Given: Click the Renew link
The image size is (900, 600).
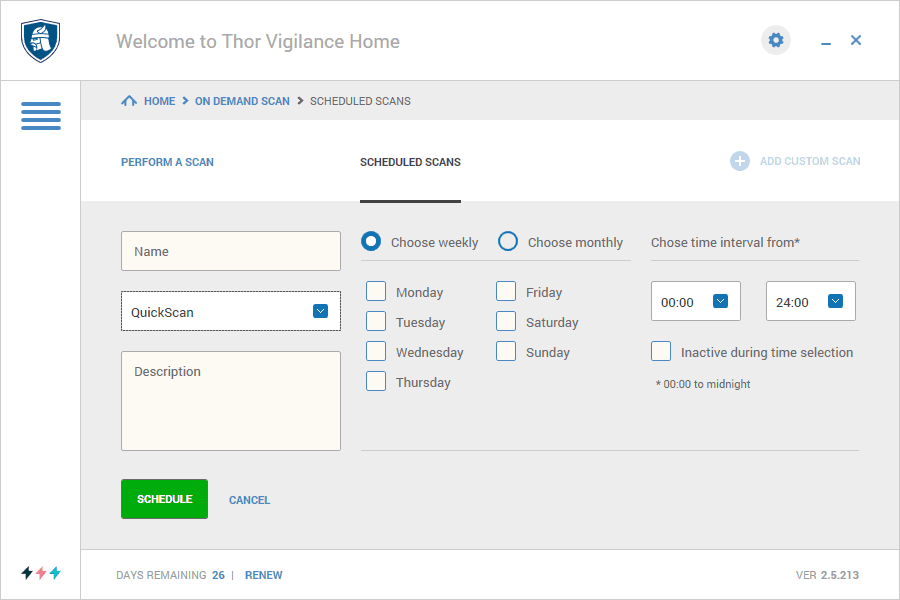Looking at the screenshot, I should click(x=263, y=575).
